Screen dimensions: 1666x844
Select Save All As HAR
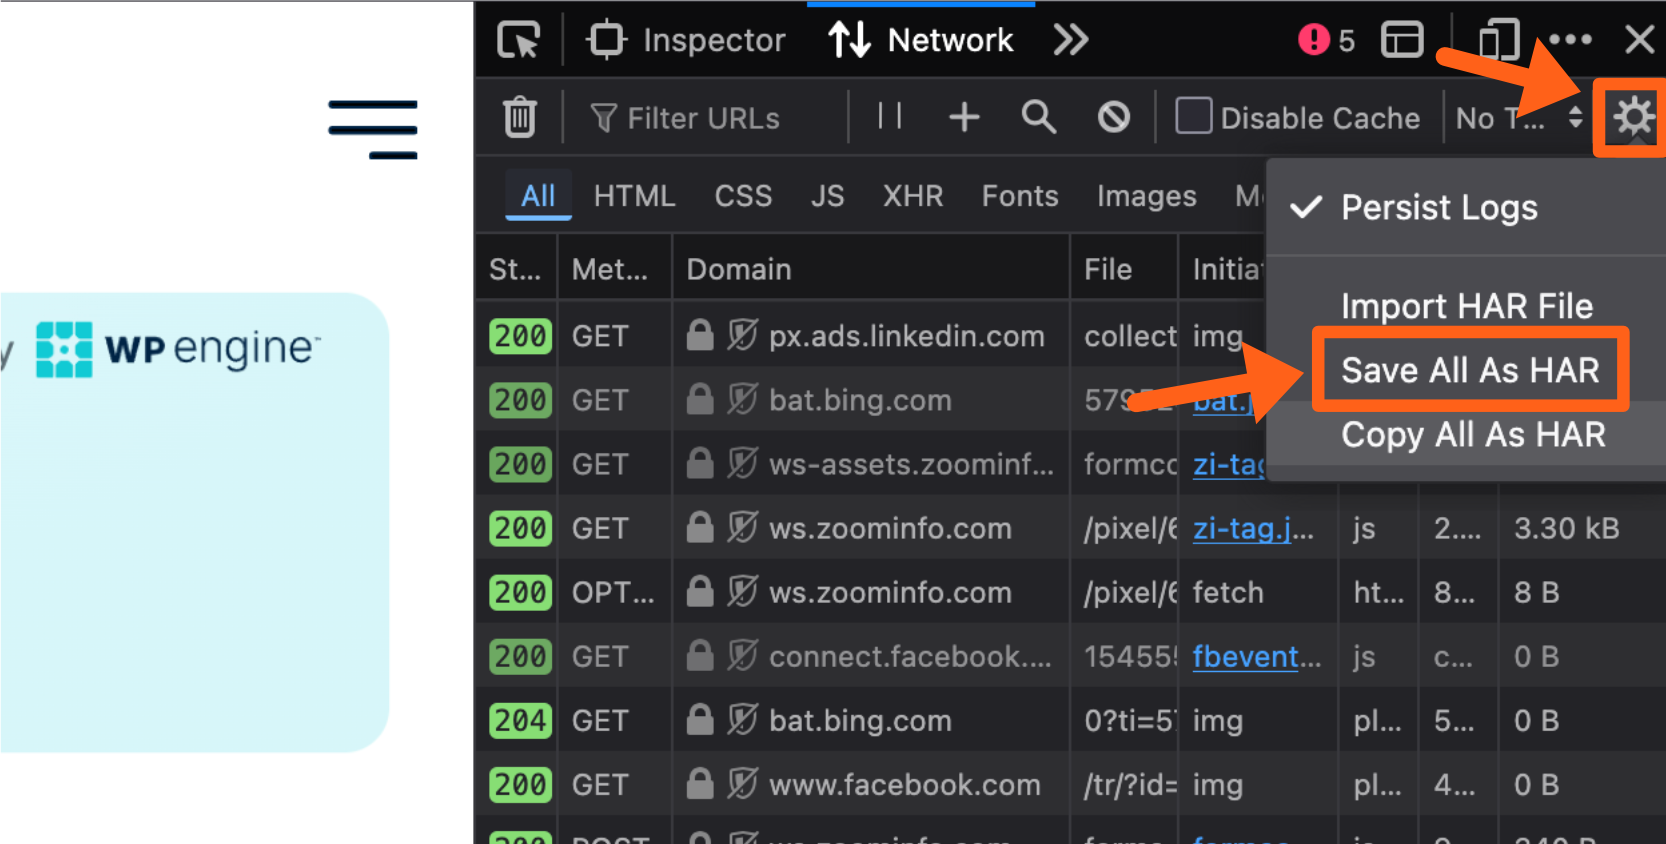click(1469, 370)
